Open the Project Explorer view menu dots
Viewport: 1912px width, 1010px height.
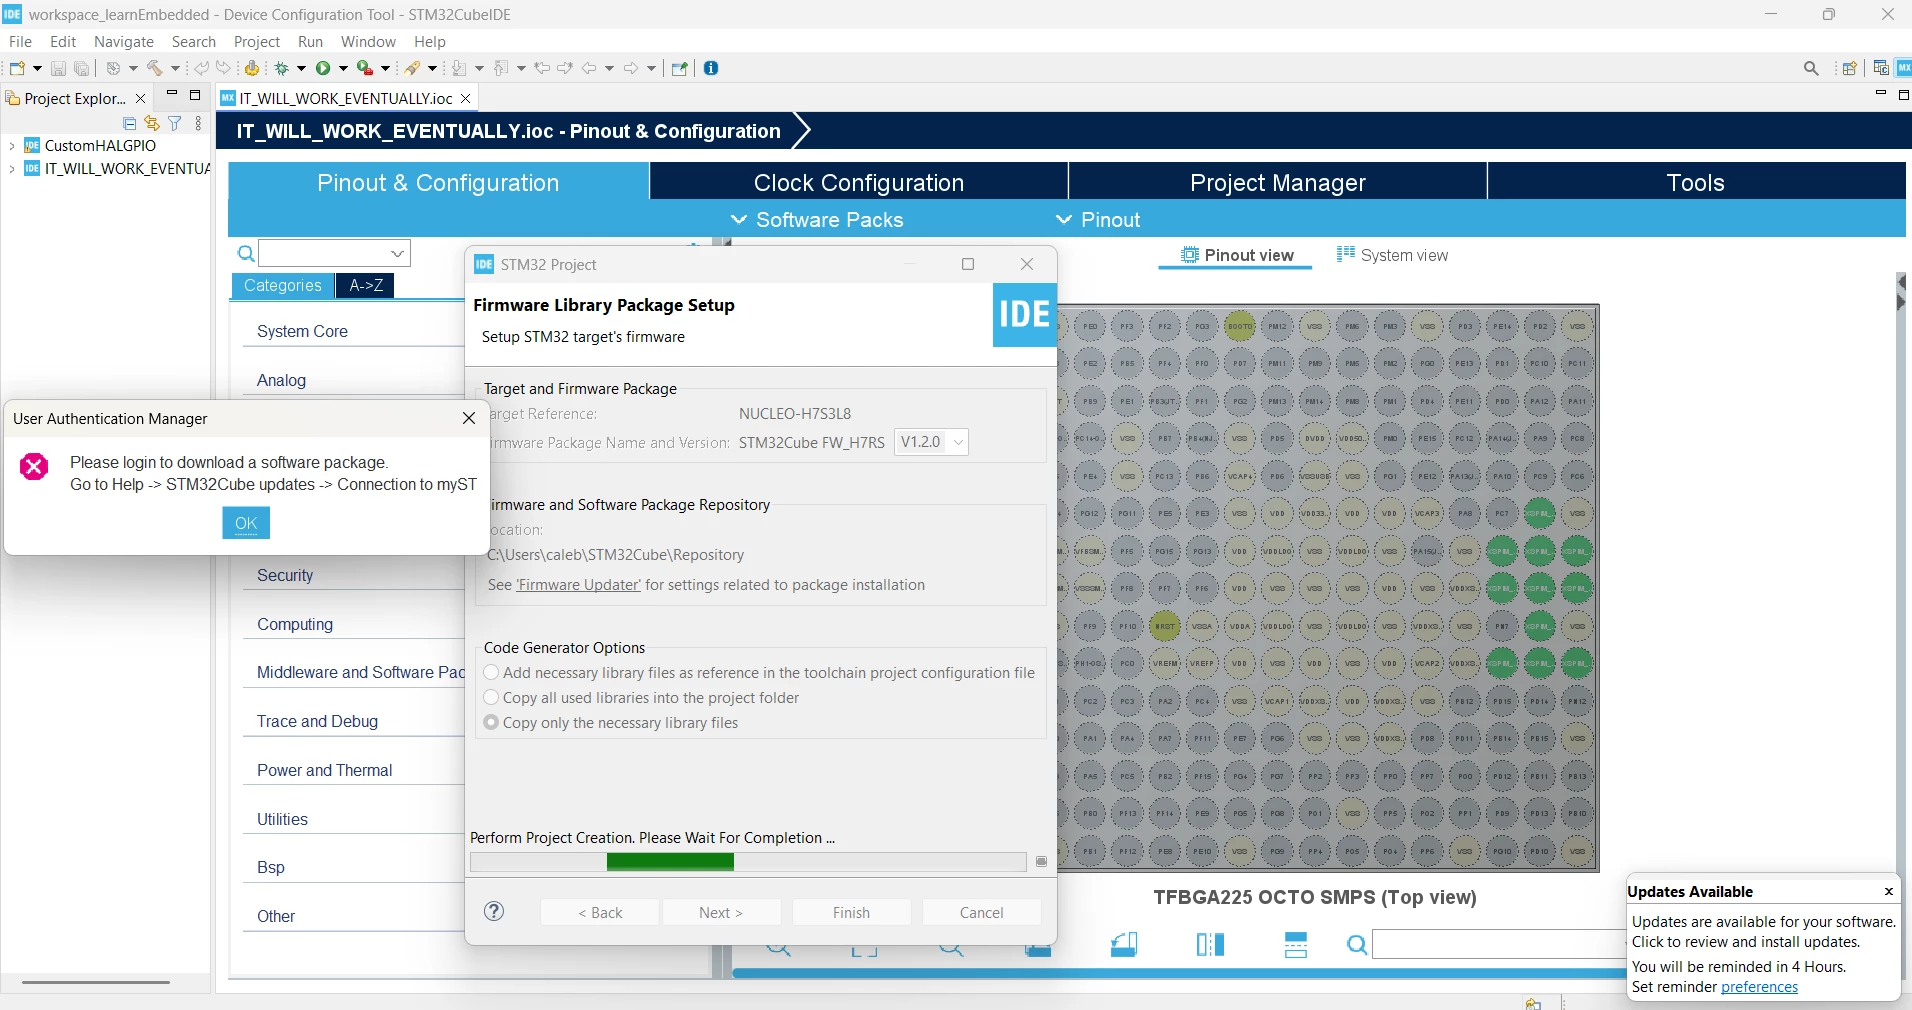click(198, 123)
